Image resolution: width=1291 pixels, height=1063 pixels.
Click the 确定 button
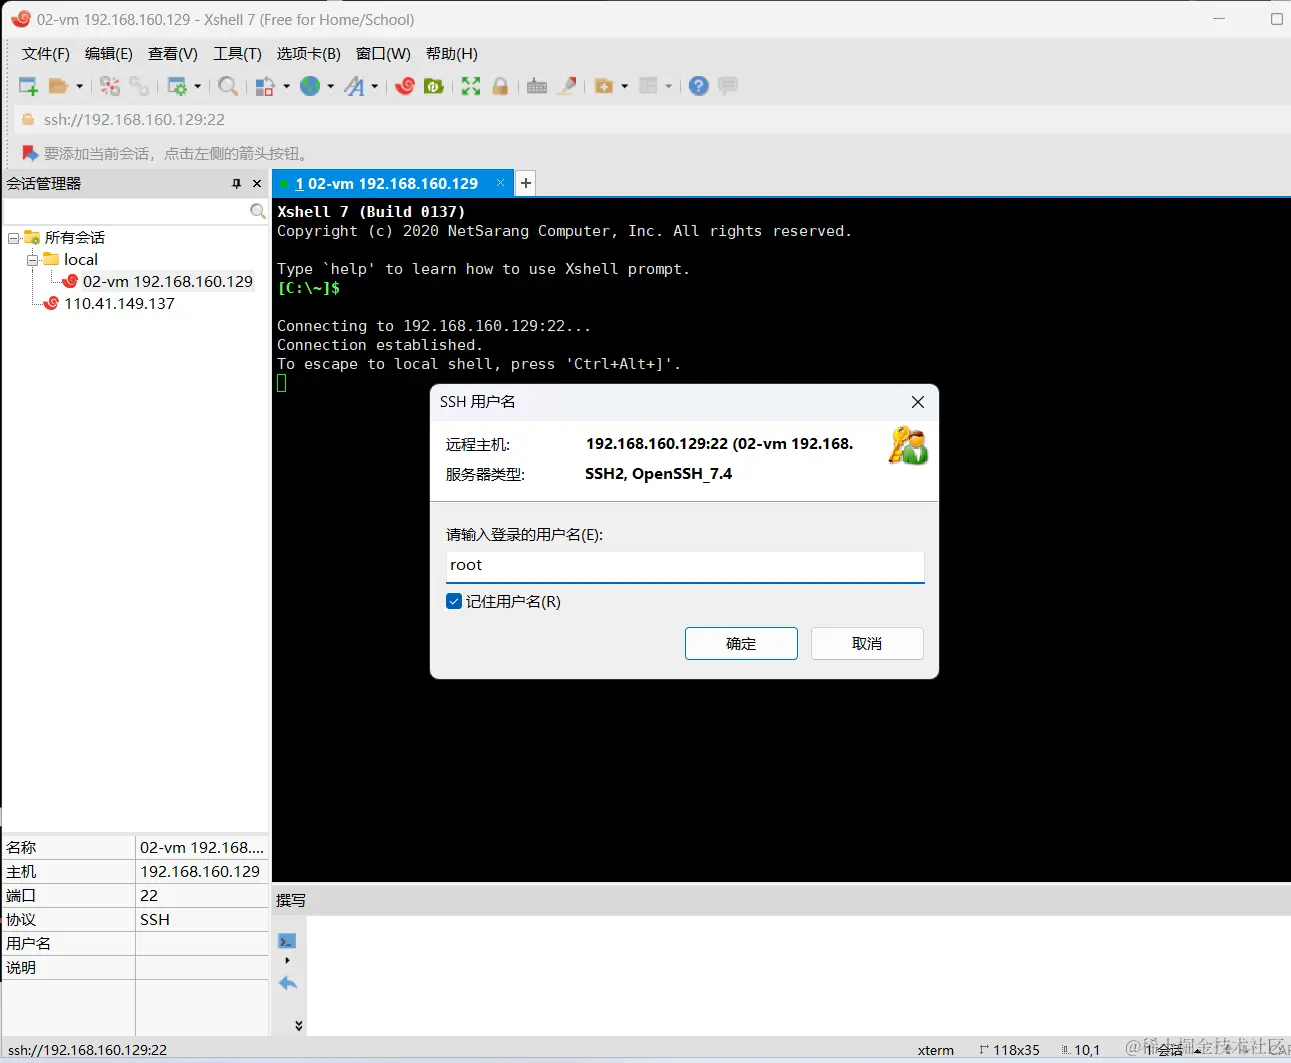[x=741, y=644]
